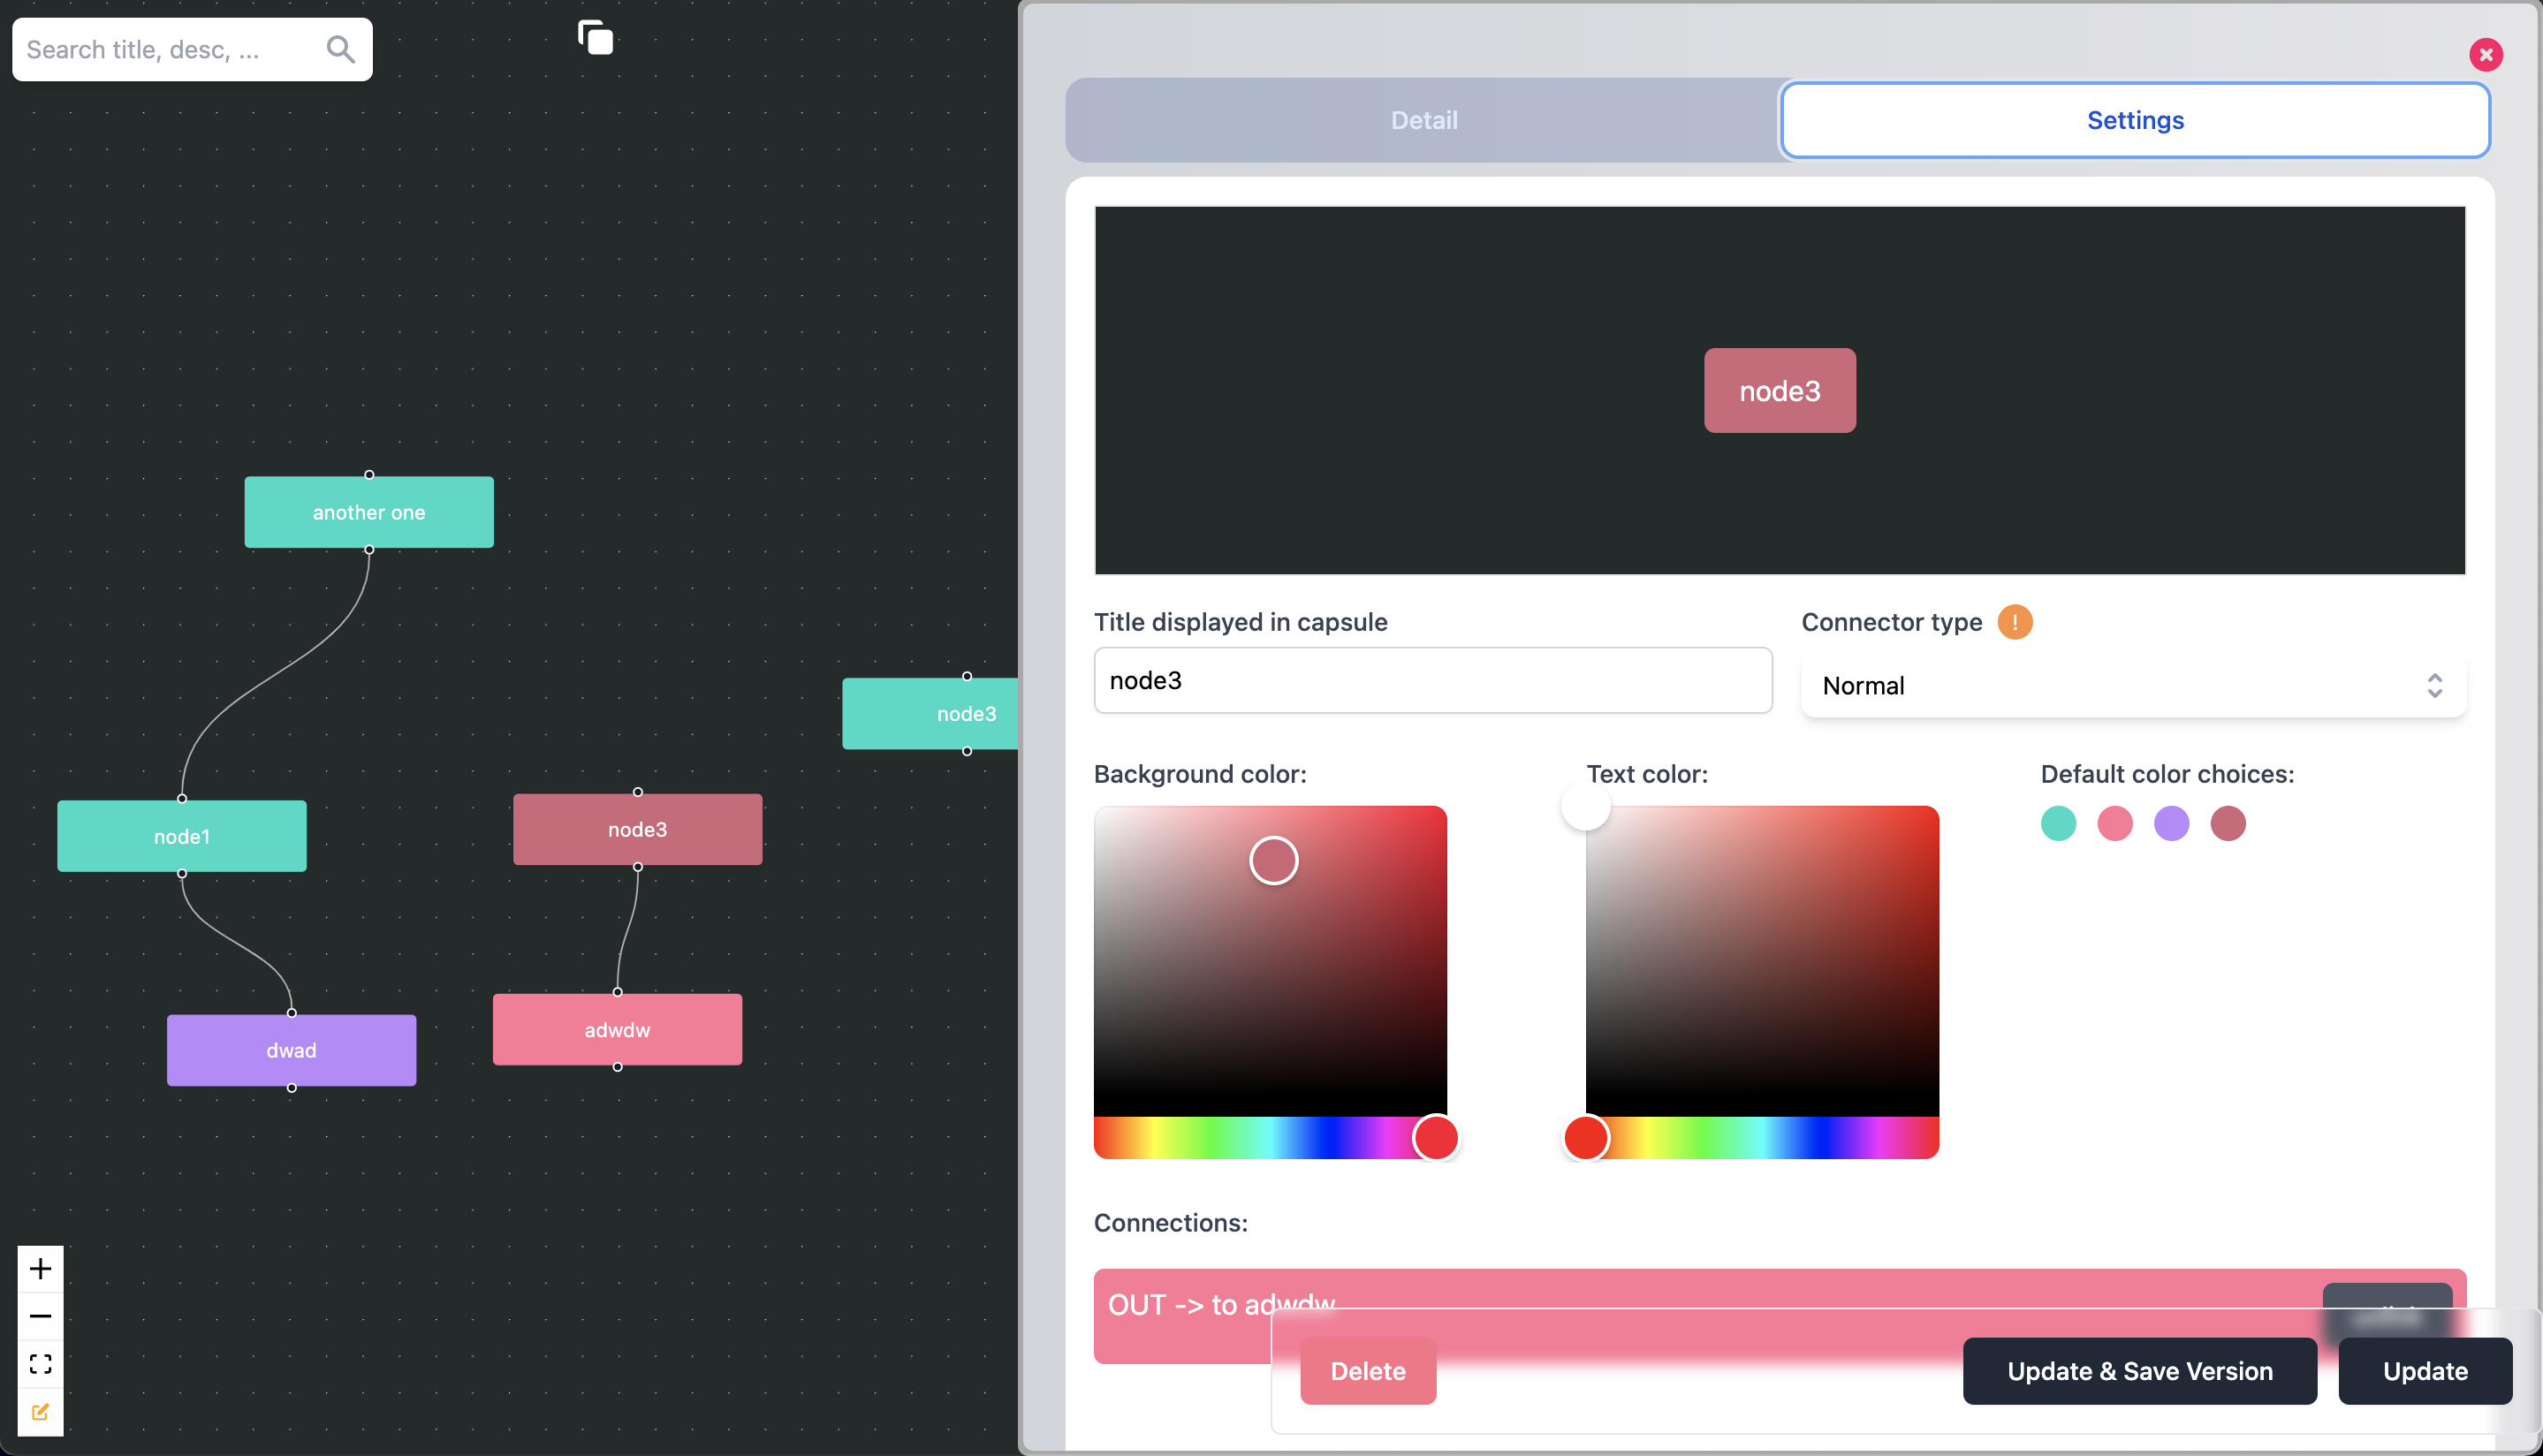Pick the teal default color swatch

pos(2058,823)
